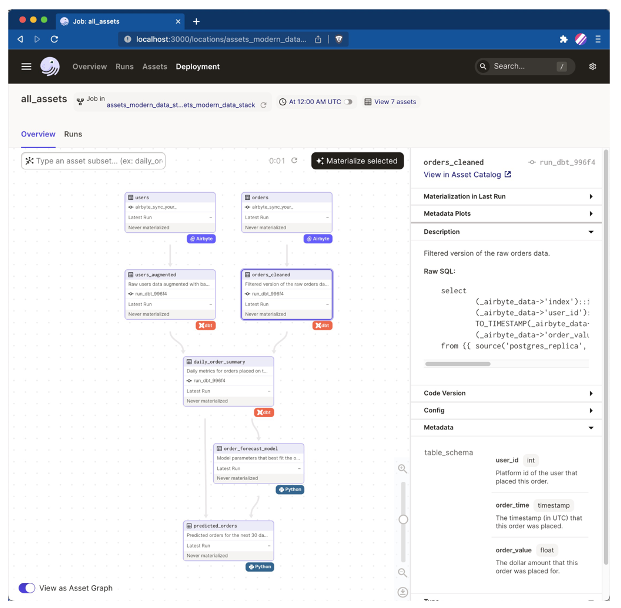Reload the code location next to the job name
This screenshot has width=621, height=608.
pyautogui.click(x=264, y=103)
